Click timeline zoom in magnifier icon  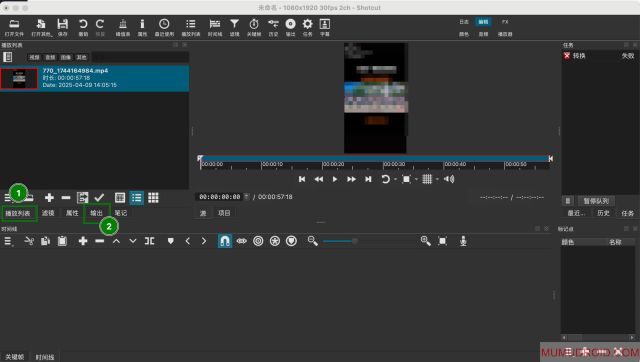point(425,241)
